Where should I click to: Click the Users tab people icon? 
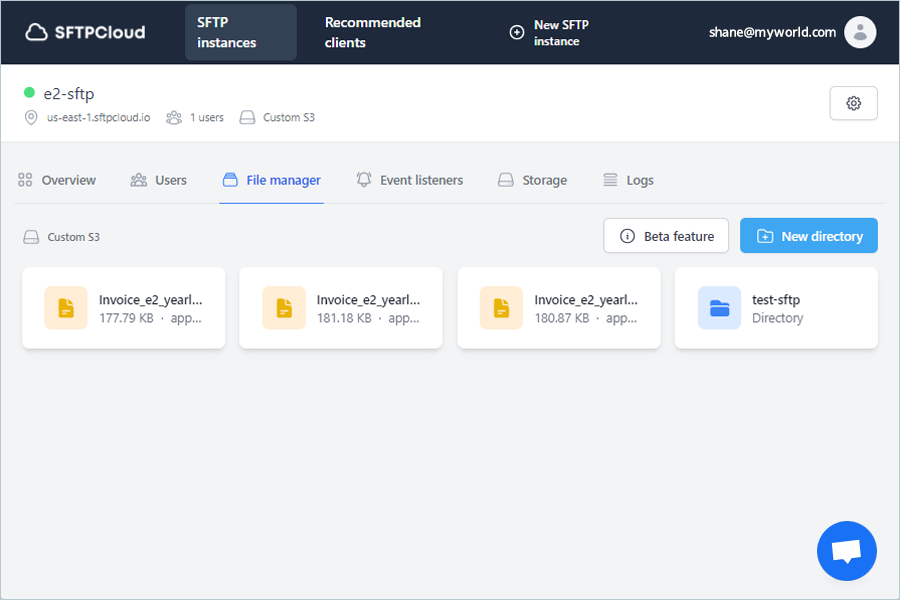[x=138, y=180]
